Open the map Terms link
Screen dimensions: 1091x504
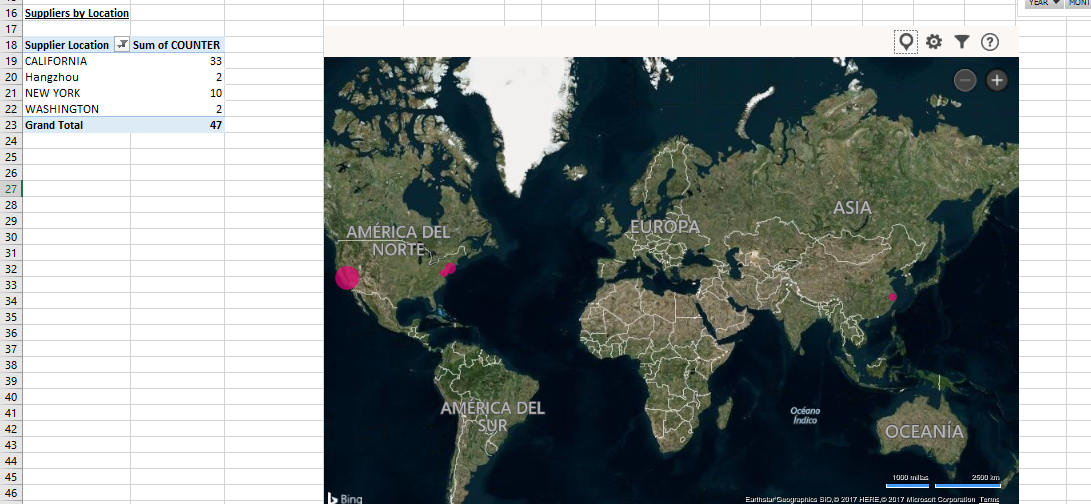click(989, 500)
